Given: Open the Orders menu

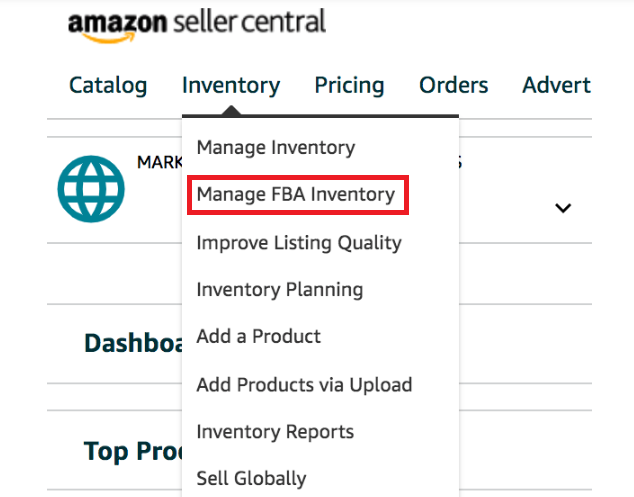Looking at the screenshot, I should tap(454, 86).
